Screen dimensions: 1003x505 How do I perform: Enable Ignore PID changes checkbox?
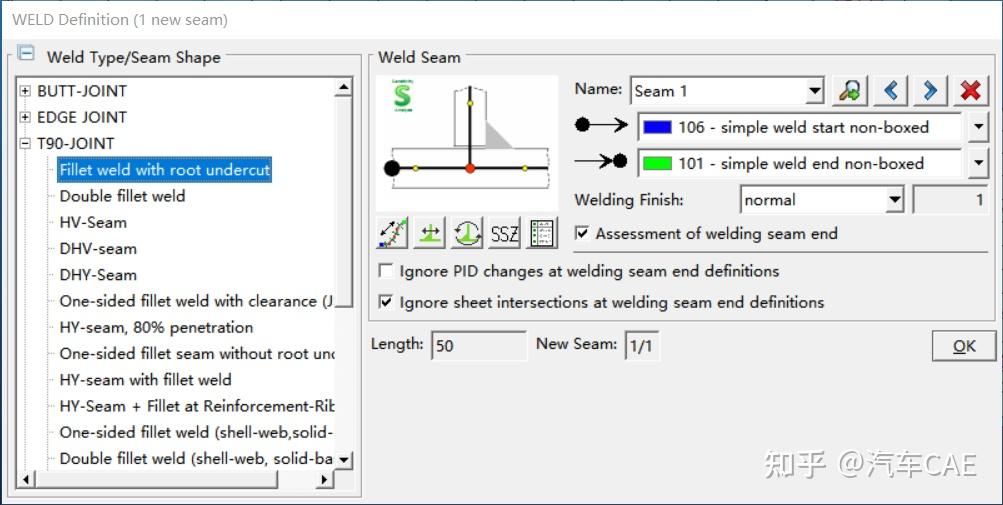(386, 271)
